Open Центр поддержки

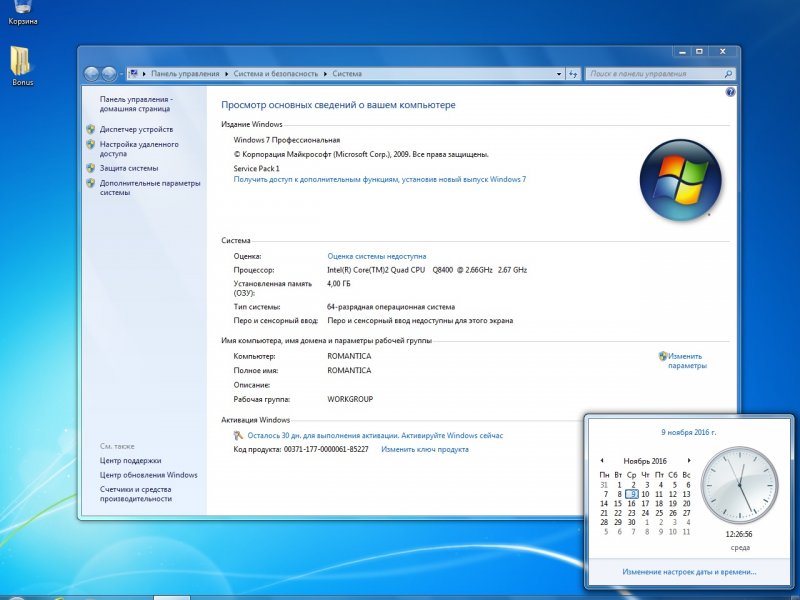pos(131,461)
